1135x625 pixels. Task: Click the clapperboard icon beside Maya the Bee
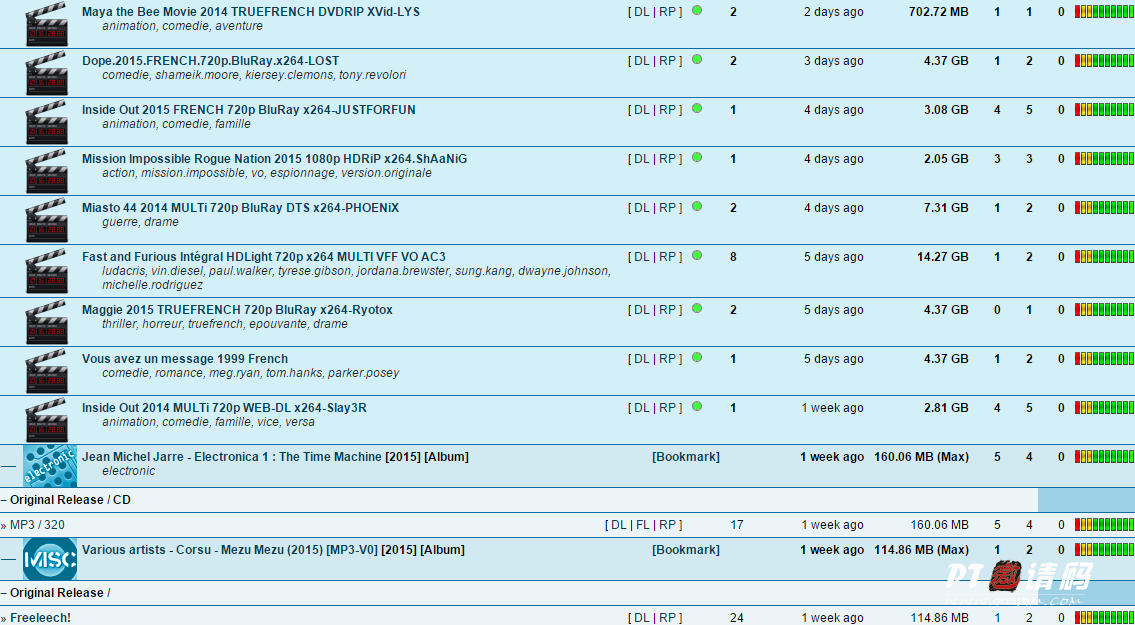click(x=46, y=24)
